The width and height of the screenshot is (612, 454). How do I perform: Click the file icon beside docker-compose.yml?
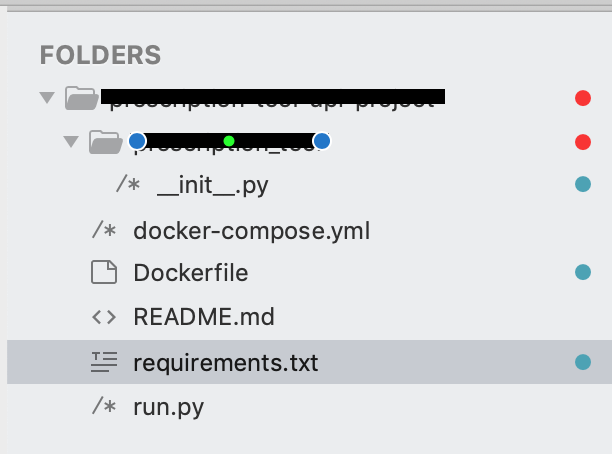(105, 231)
